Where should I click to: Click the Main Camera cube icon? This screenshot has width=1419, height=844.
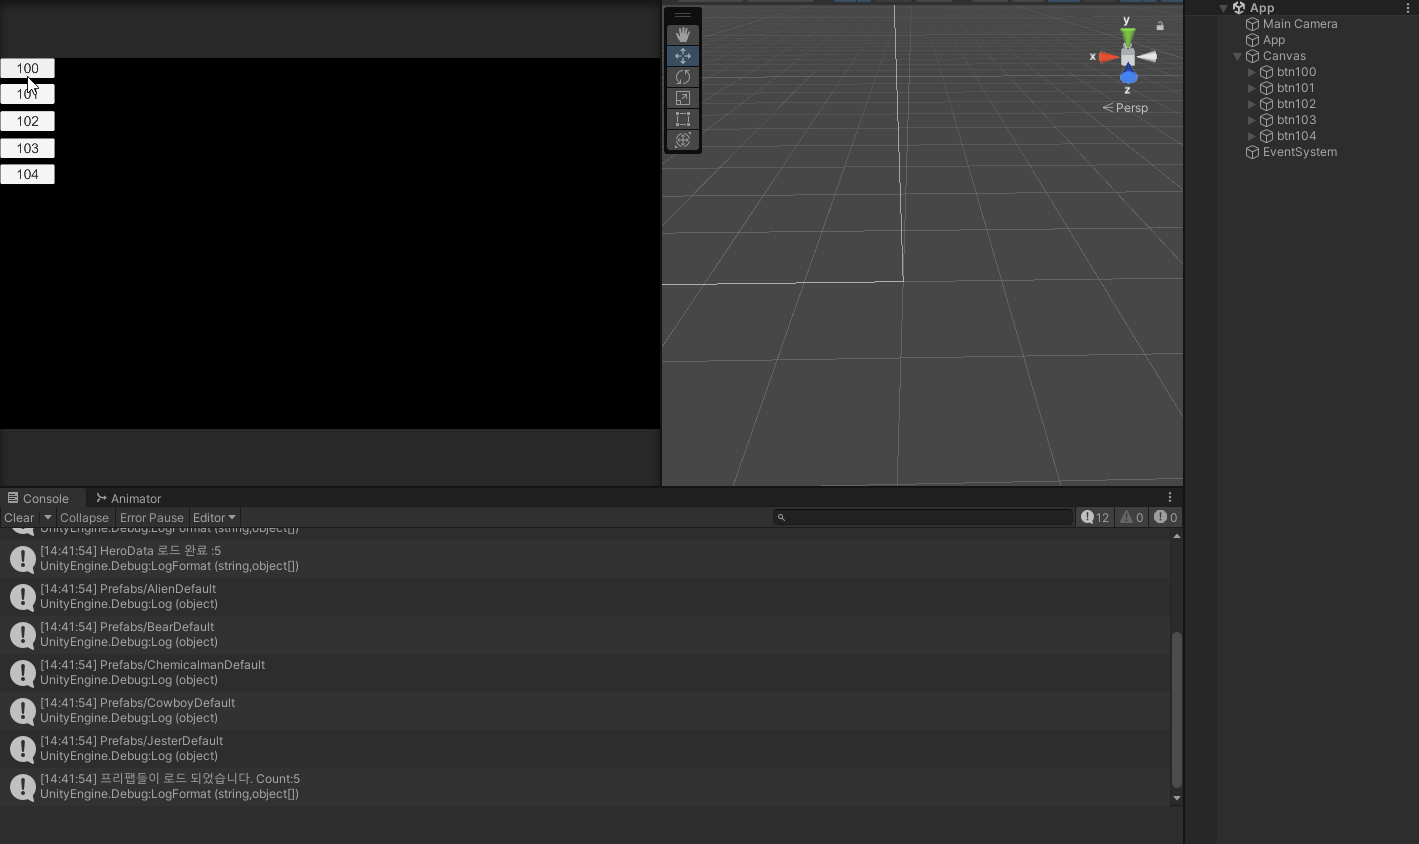pyautogui.click(x=1252, y=24)
